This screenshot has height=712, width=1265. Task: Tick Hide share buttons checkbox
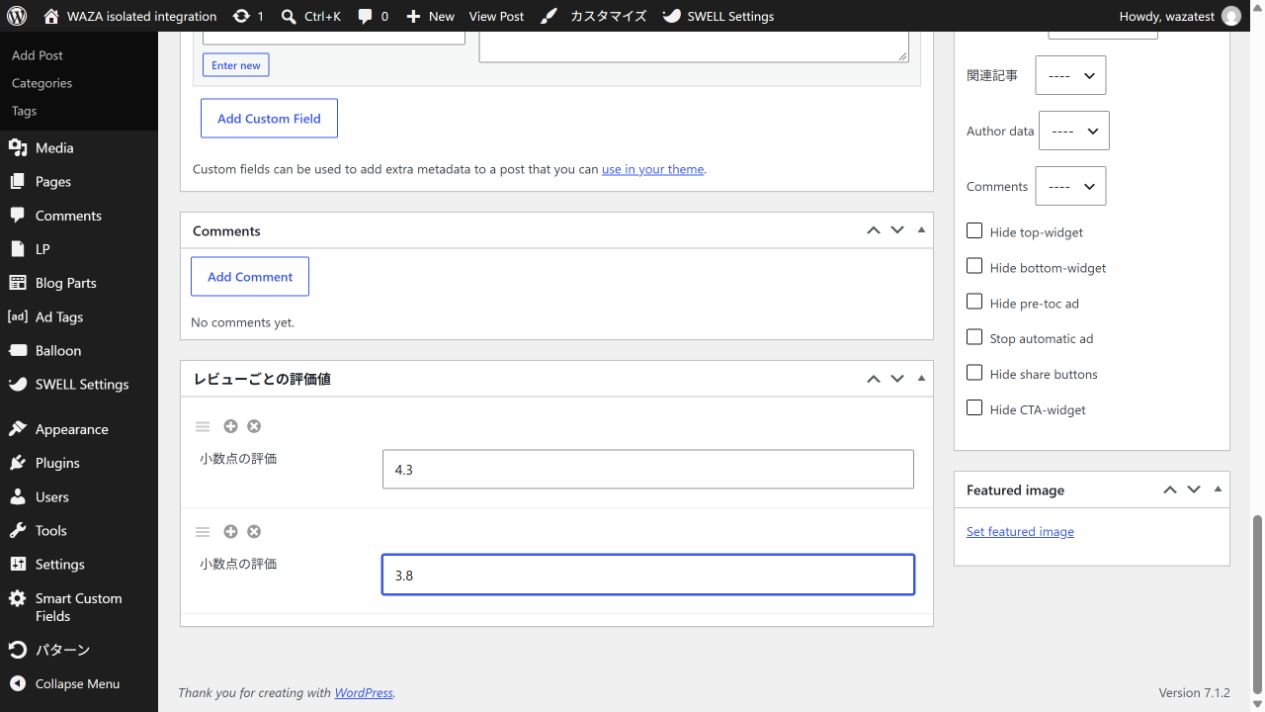[974, 373]
